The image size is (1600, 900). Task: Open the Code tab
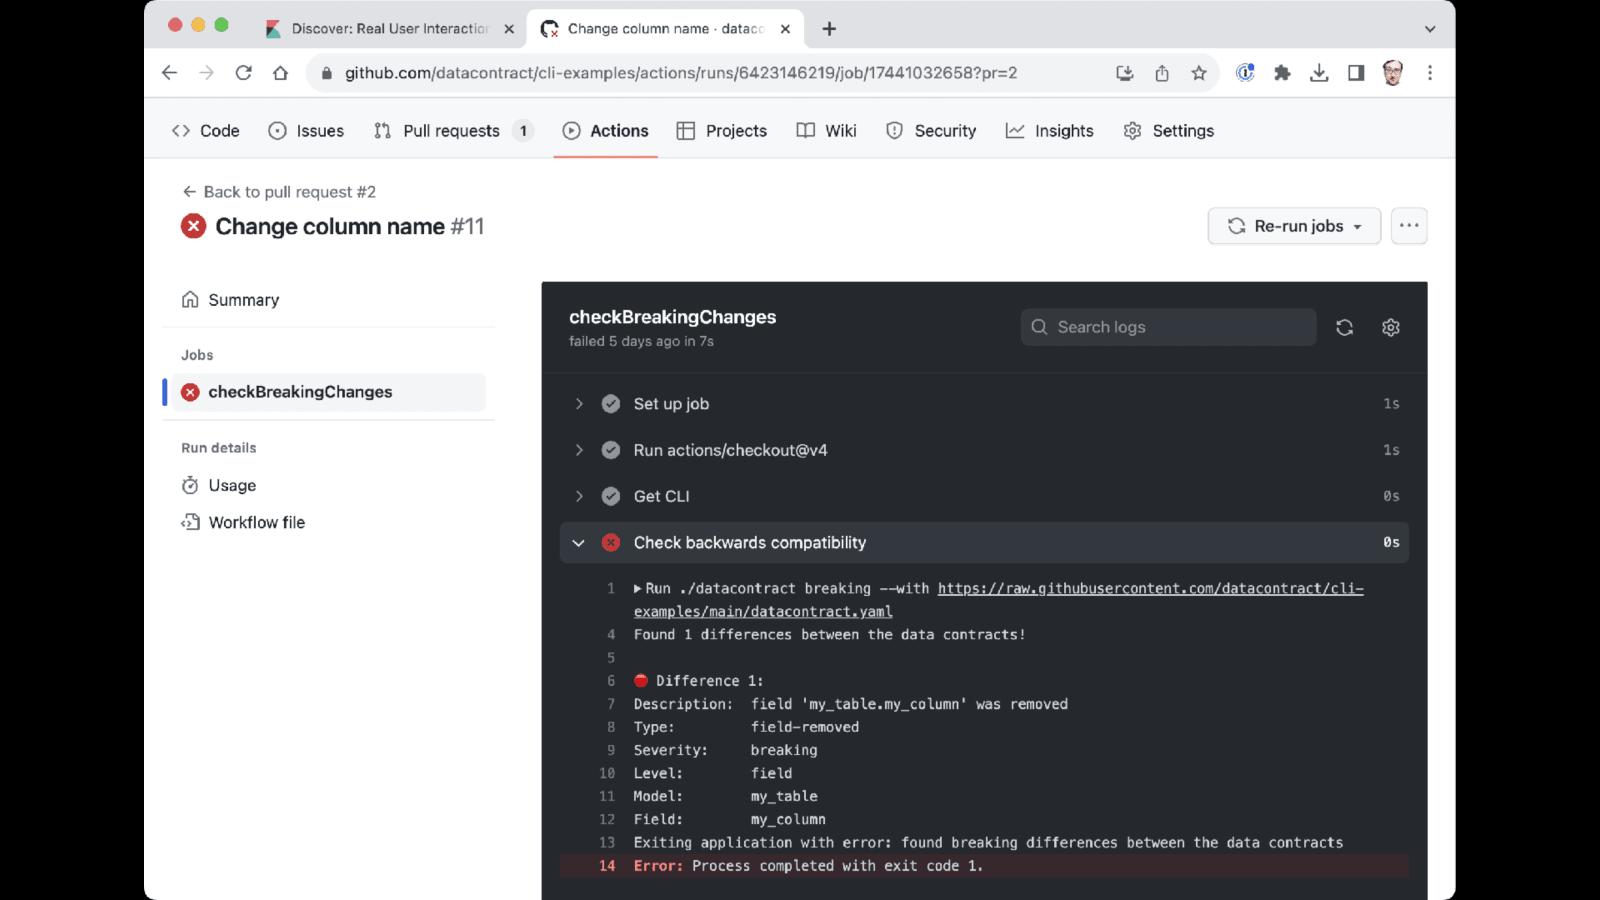pos(205,131)
